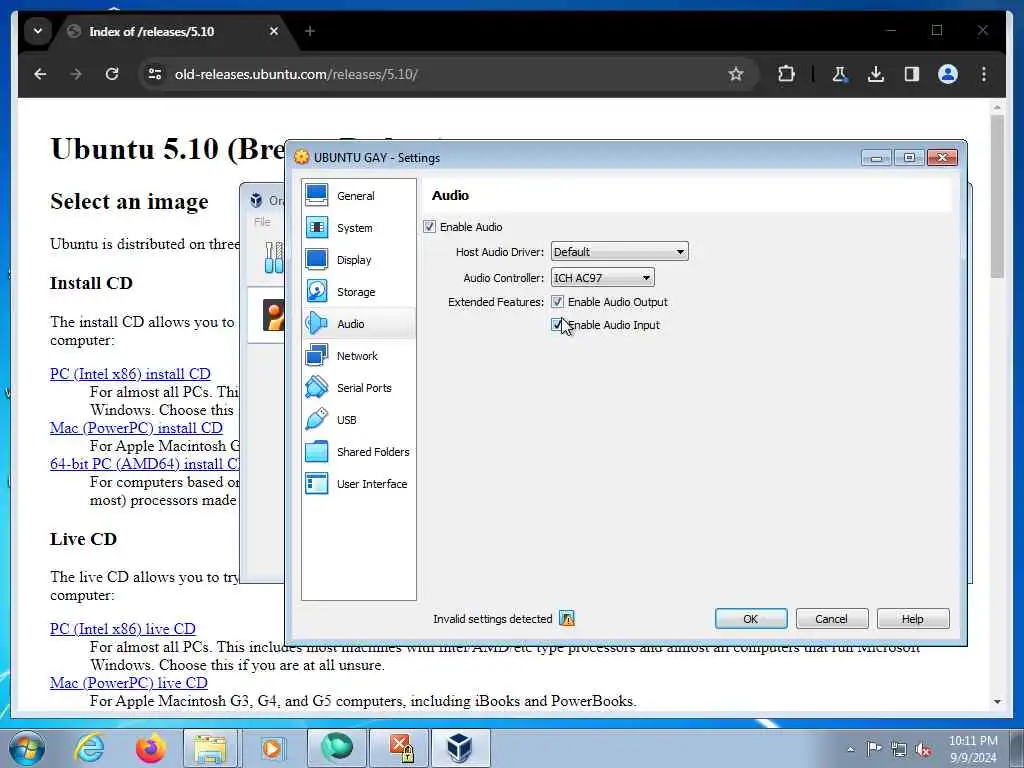Launch Firefox from taskbar
Image resolution: width=1024 pixels, height=768 pixels.
point(150,748)
